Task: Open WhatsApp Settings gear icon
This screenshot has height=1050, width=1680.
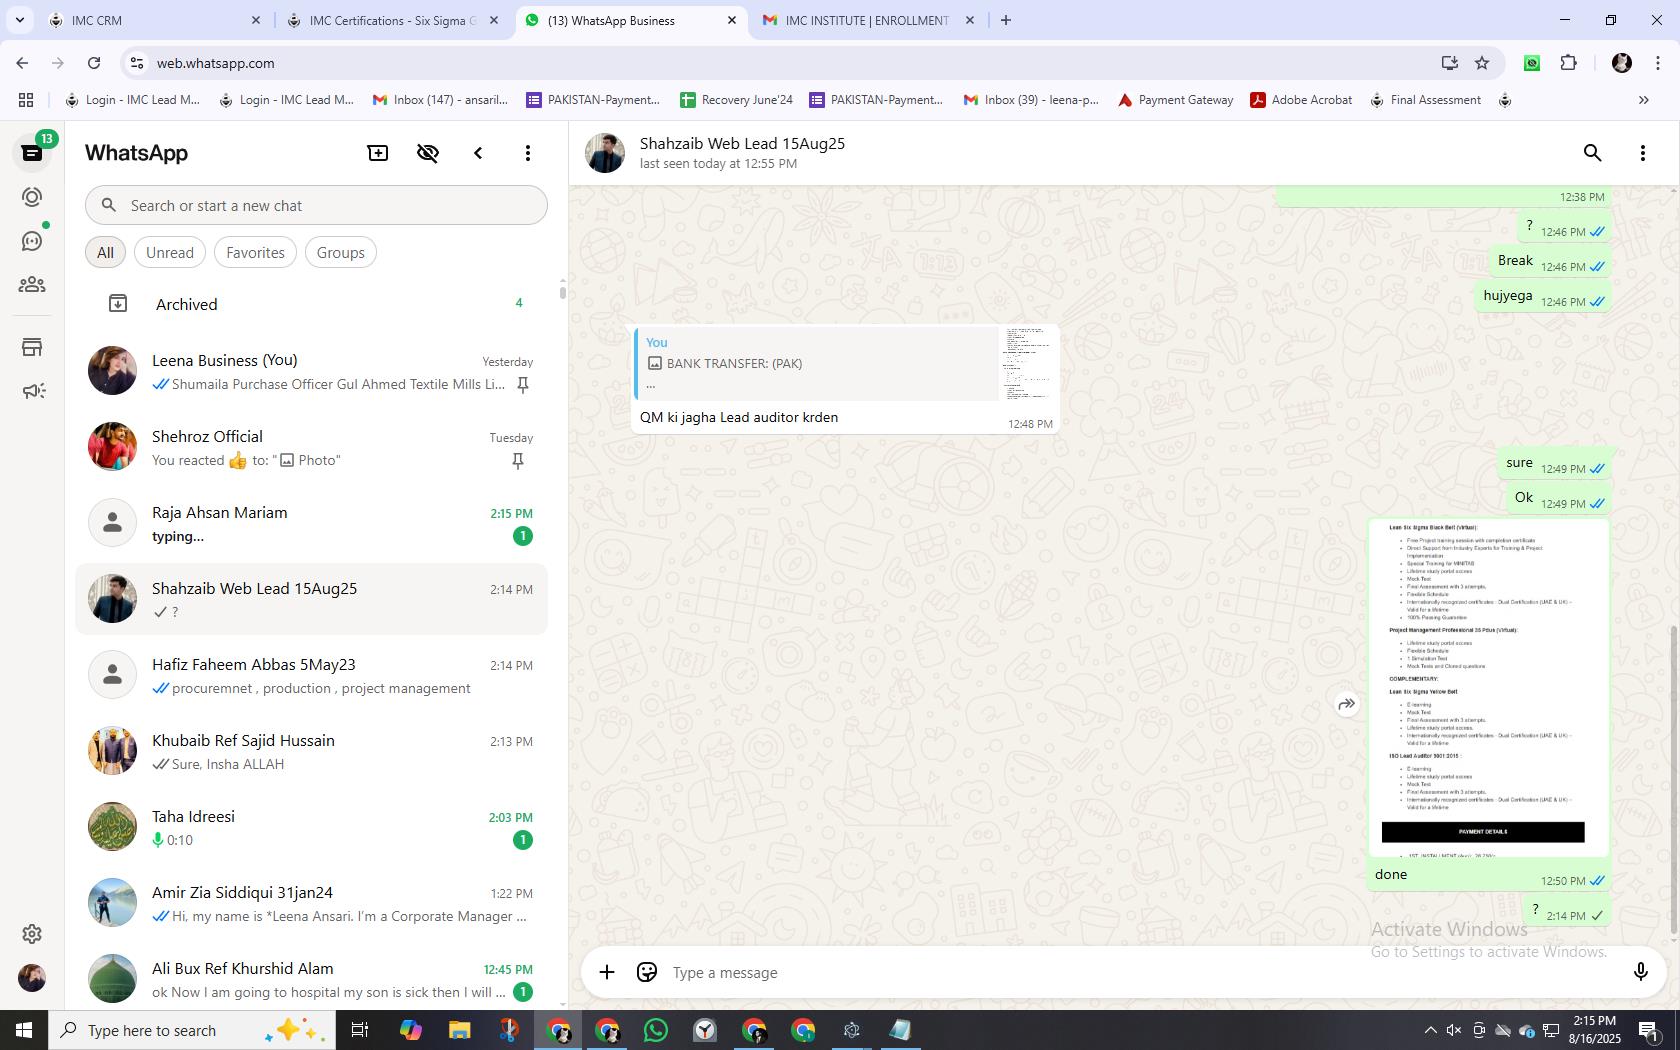Action: (x=32, y=933)
